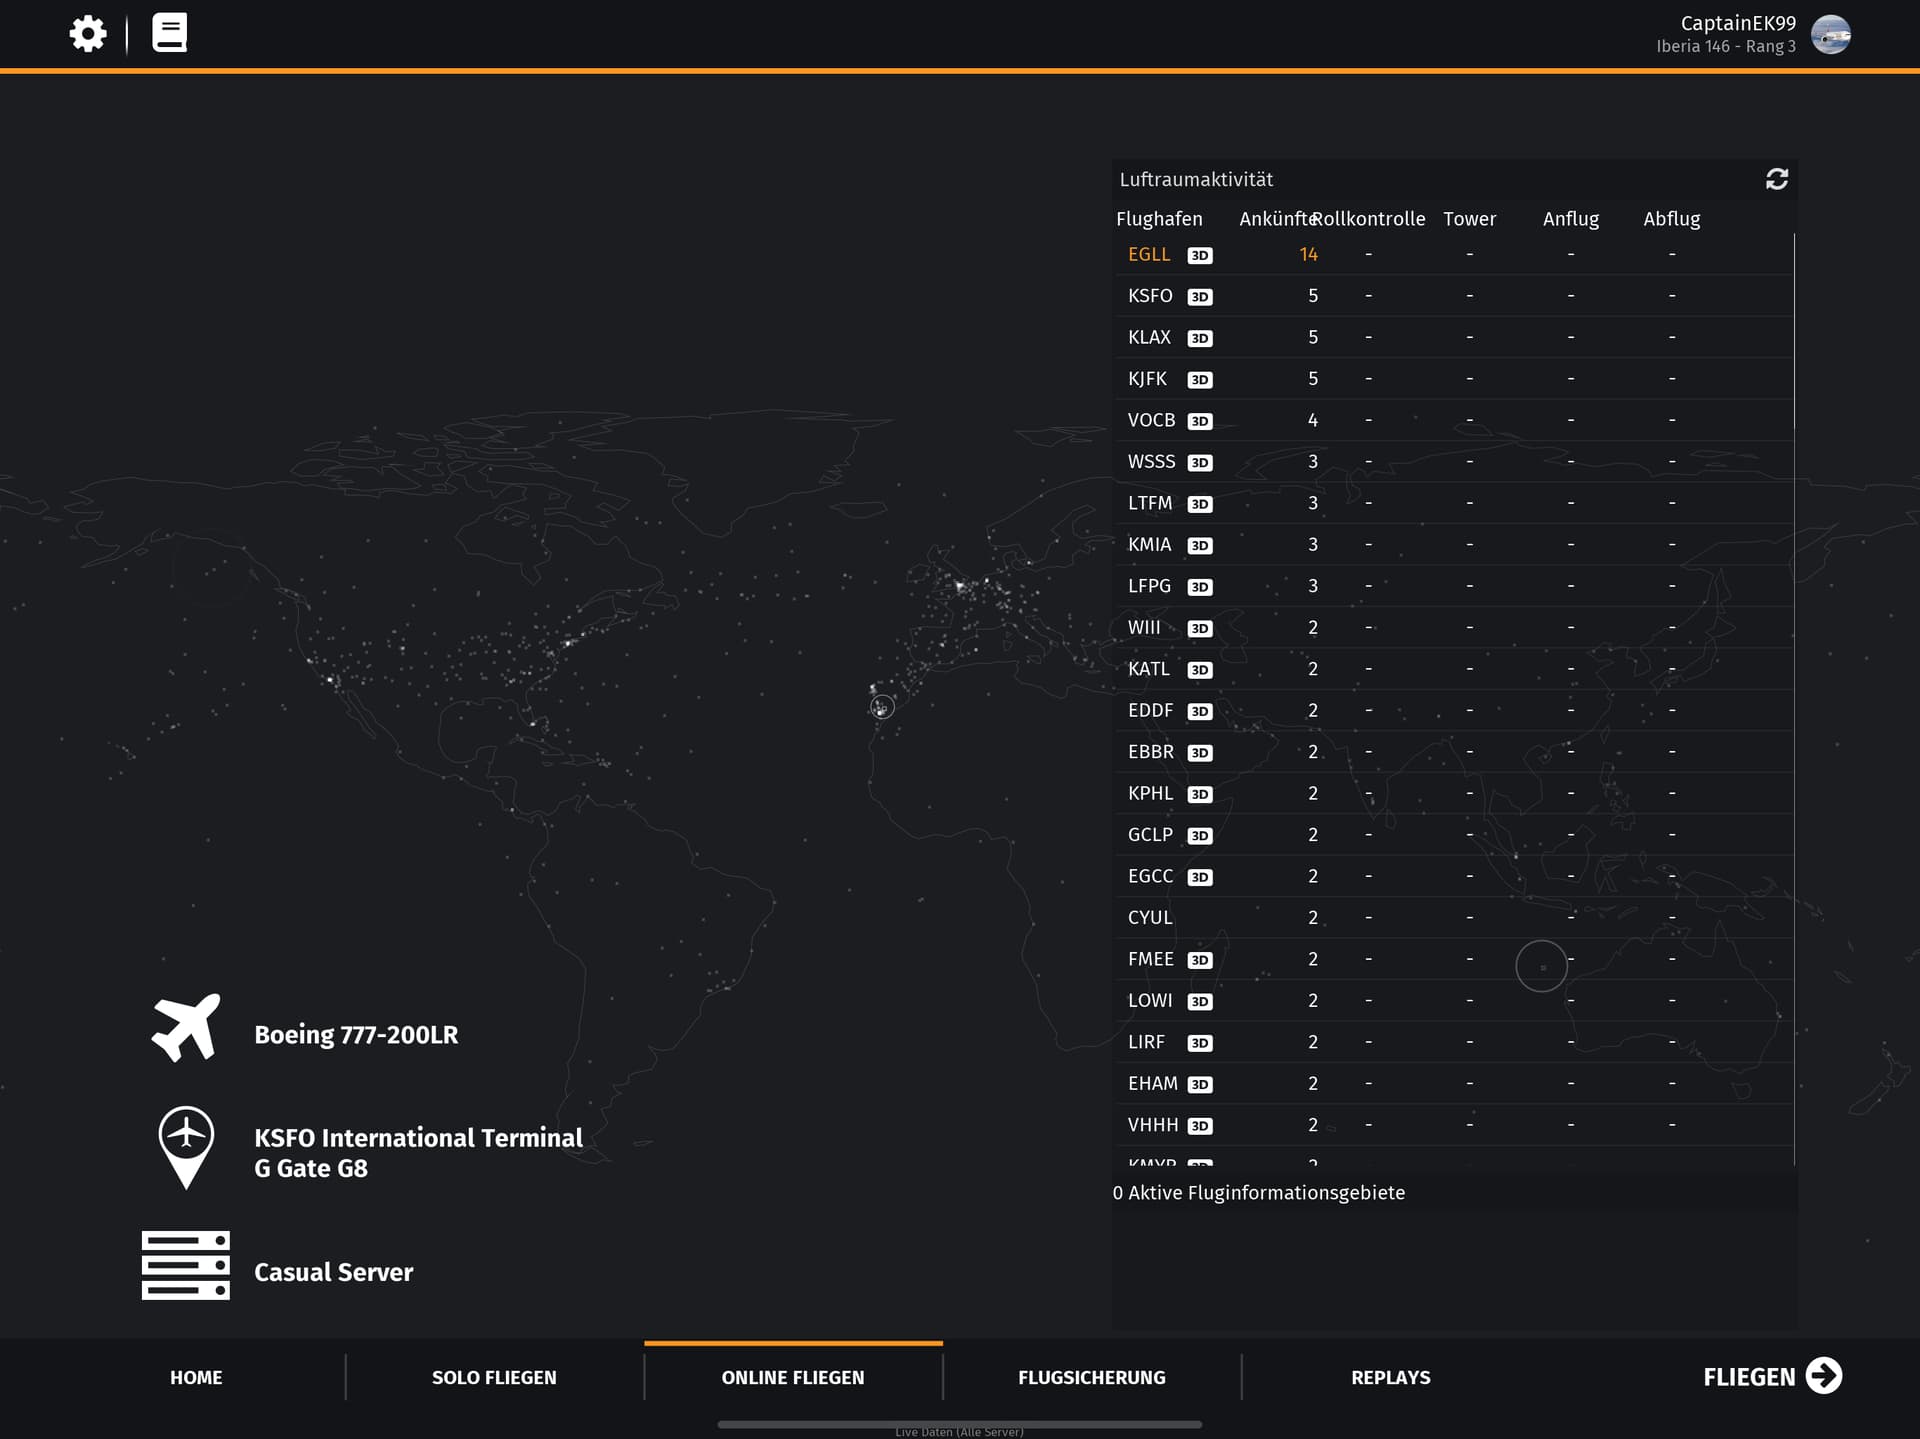This screenshot has height=1439, width=1920.
Task: Refresh the Luftraumaktivität airspace list
Action: [x=1776, y=179]
